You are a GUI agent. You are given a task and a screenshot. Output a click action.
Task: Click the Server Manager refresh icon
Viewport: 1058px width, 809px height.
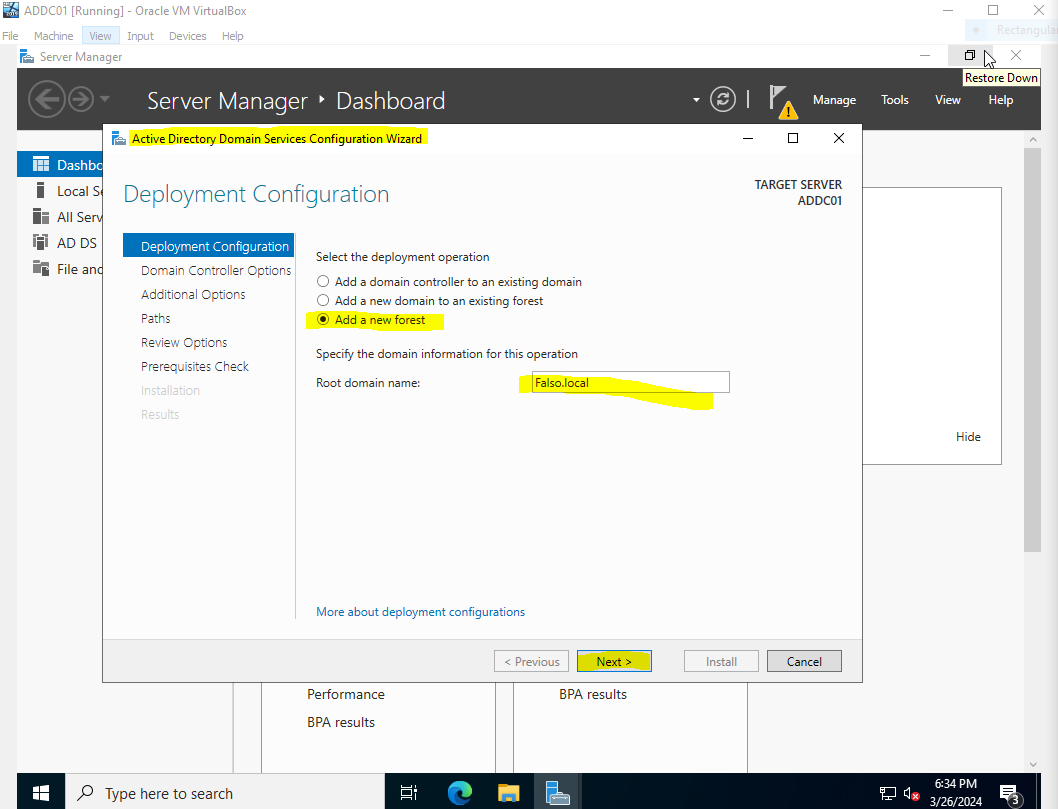tap(723, 100)
